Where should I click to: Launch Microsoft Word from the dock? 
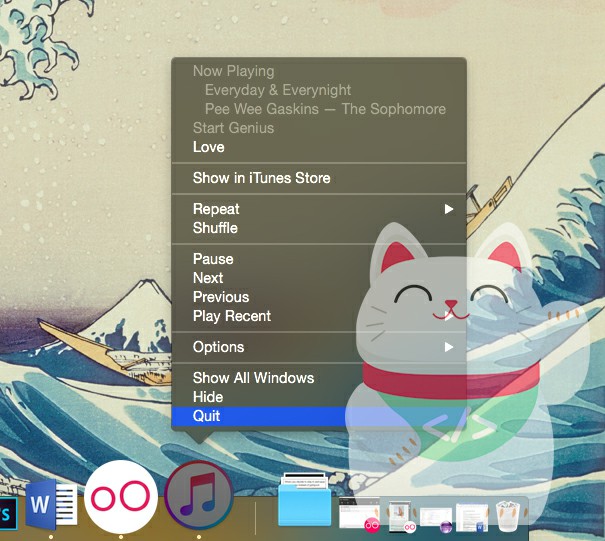pos(52,506)
